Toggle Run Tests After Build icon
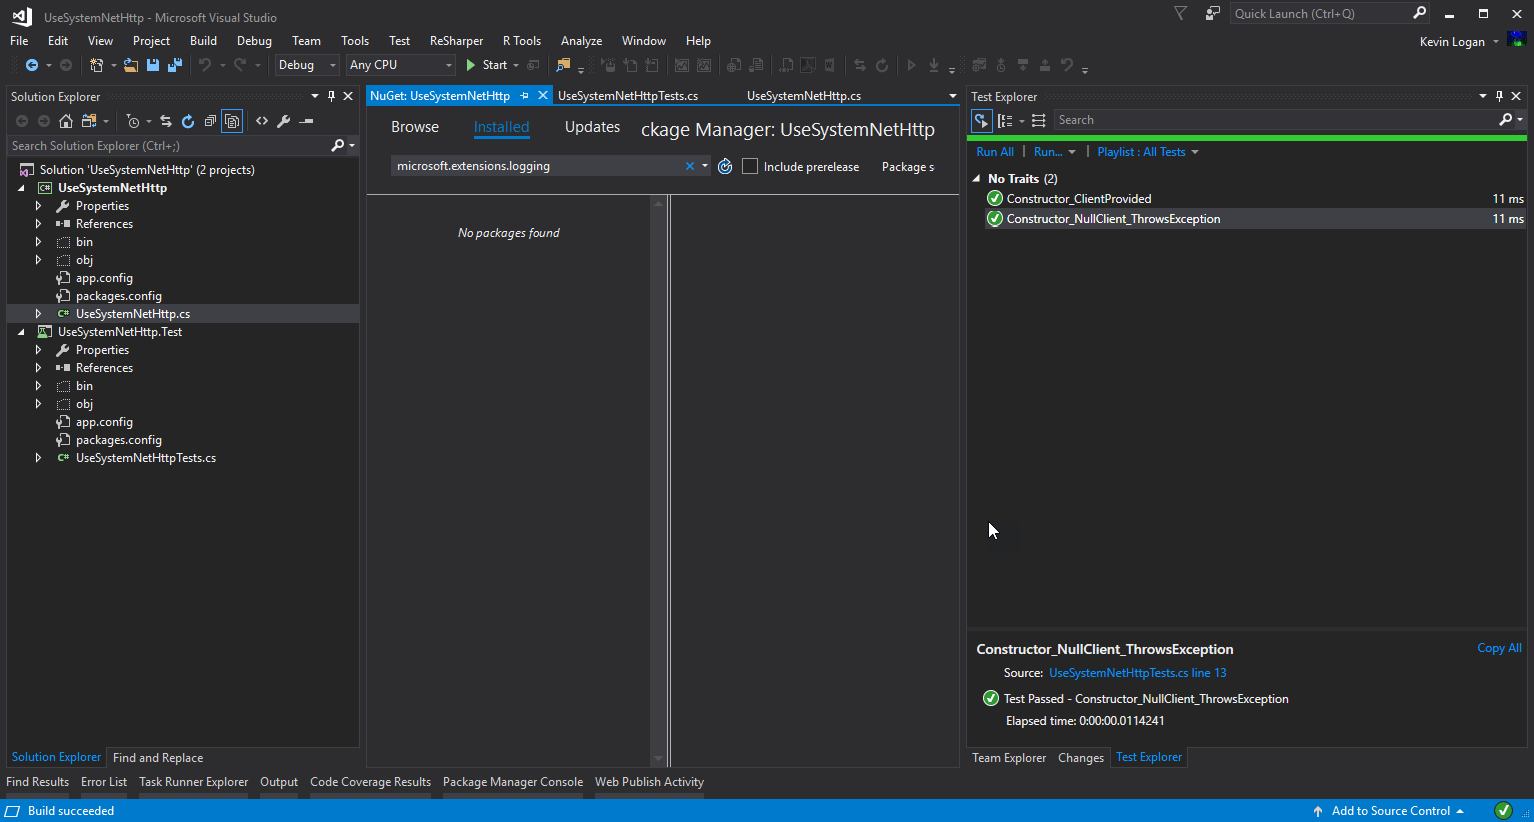This screenshot has height=822, width=1534. click(x=982, y=120)
